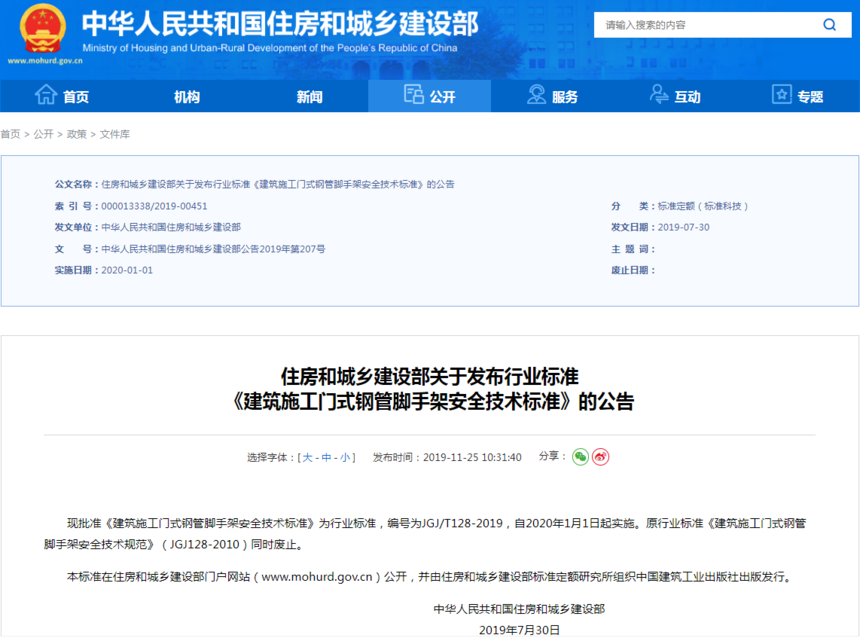Click 文件库 in the breadcrumb
860x638 pixels.
click(x=115, y=134)
